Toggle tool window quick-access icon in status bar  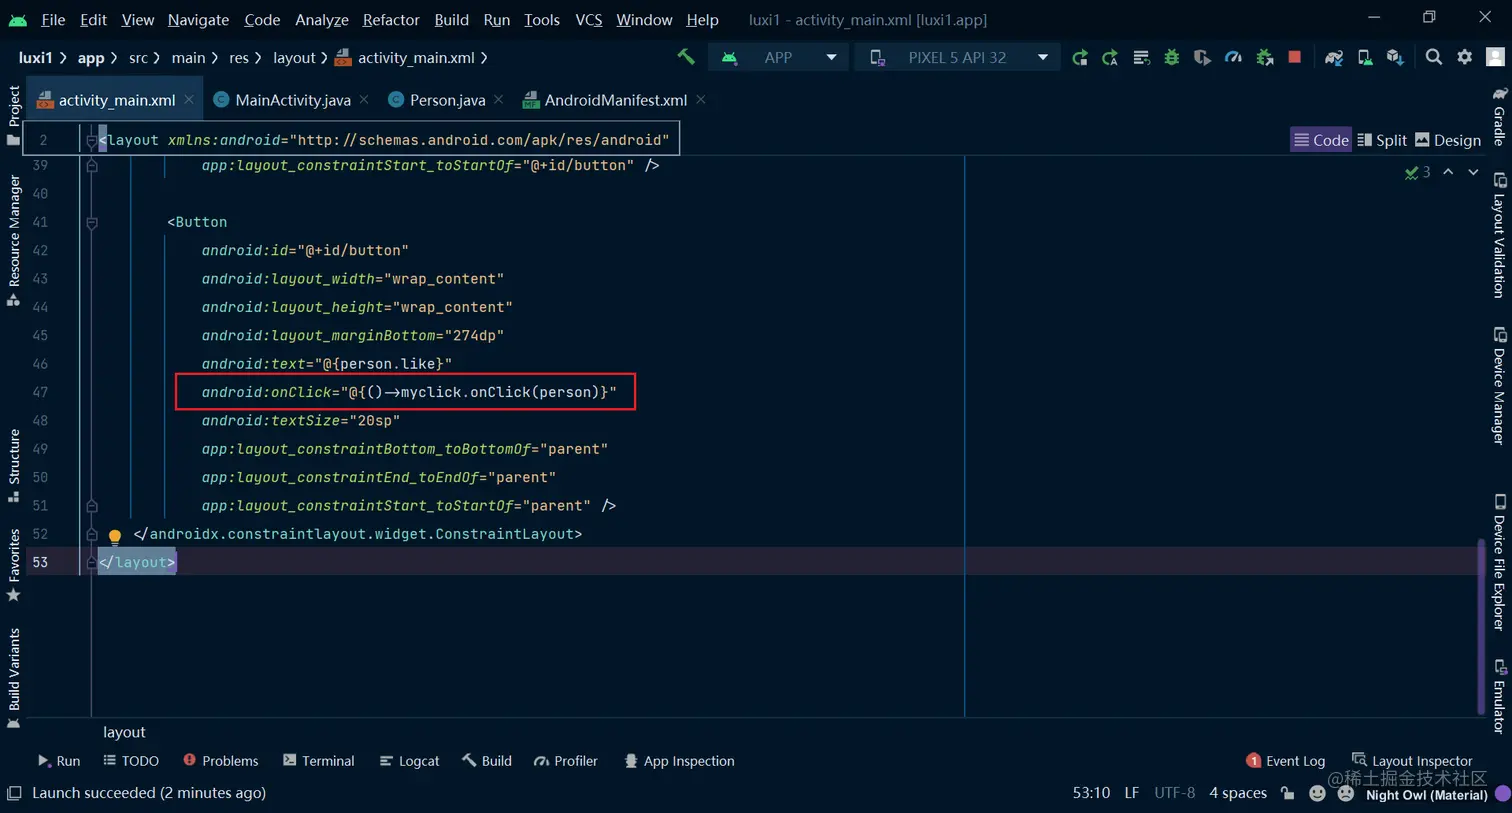[14, 793]
